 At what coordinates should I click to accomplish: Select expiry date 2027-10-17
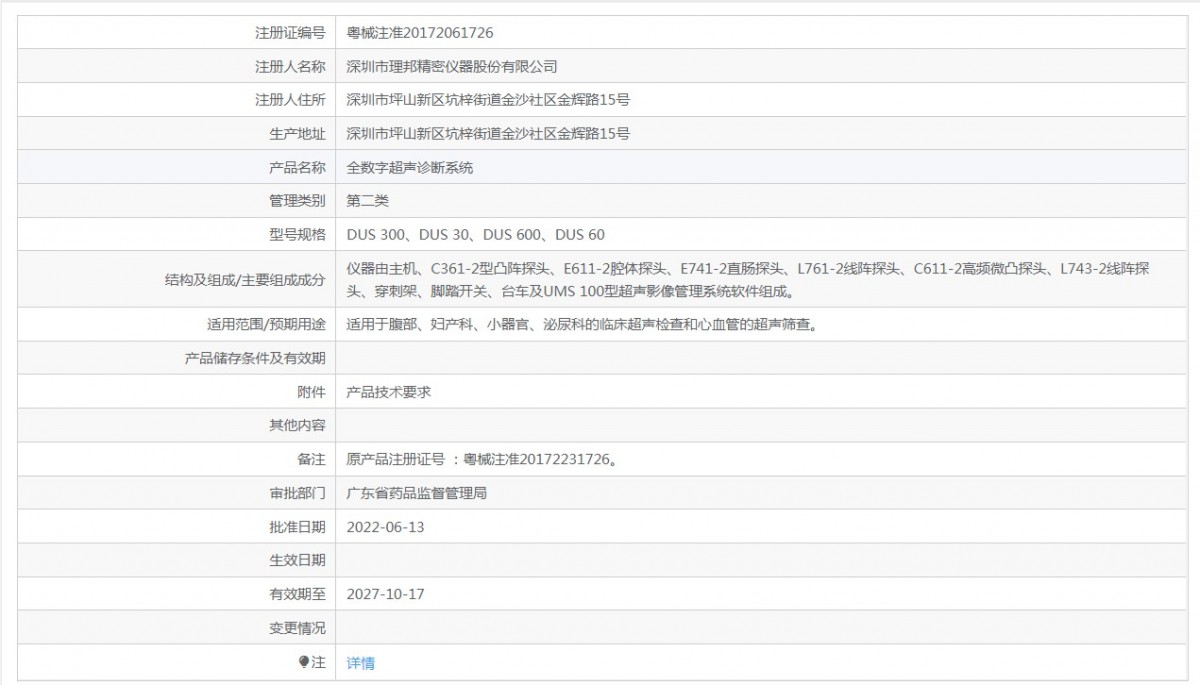click(385, 594)
